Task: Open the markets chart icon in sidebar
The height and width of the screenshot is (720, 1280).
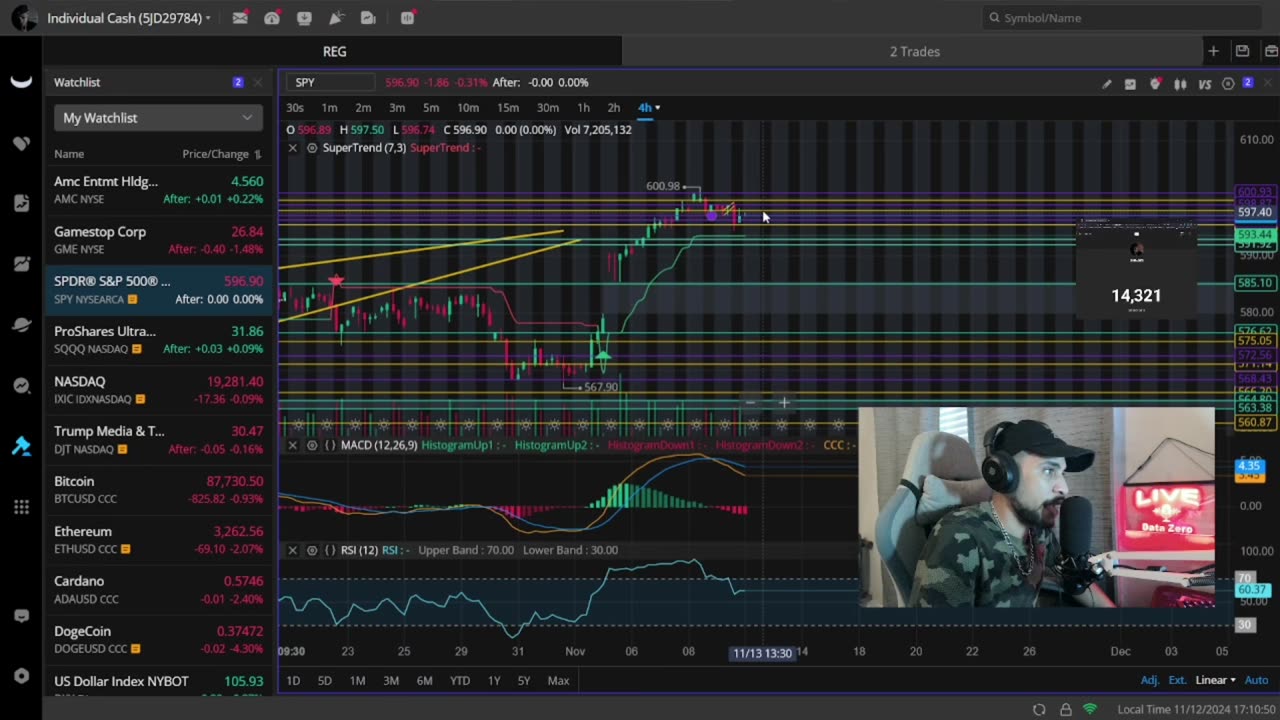Action: click(x=21, y=264)
